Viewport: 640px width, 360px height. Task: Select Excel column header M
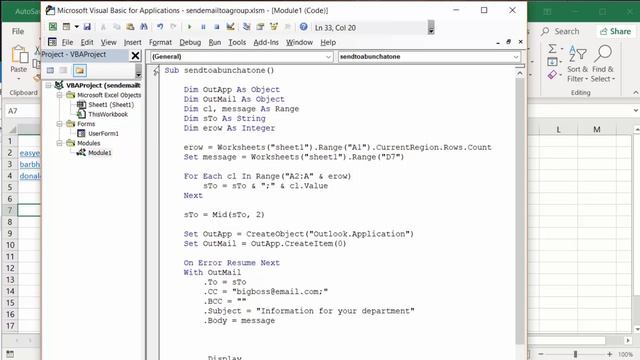coord(597,130)
